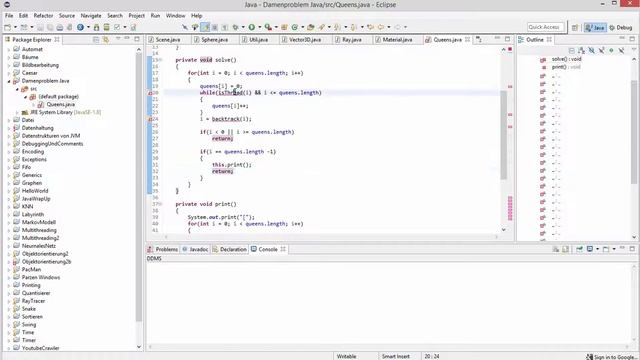Click the Outline vertical scrollbar
This screenshot has width=640, height=360.
coord(634,131)
